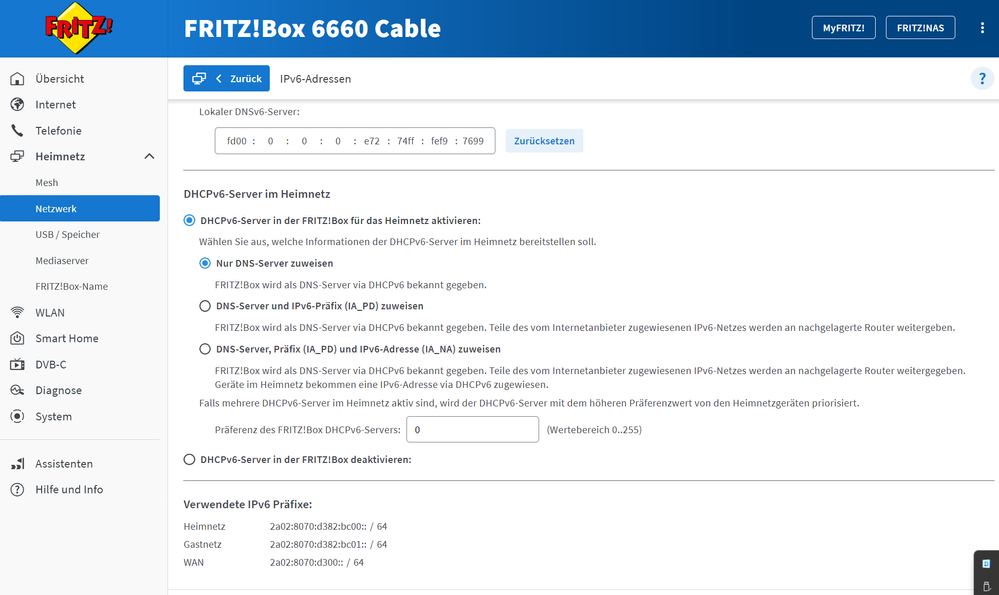
Task: Click the network devices icon in Zurück button
Action: 199,78
